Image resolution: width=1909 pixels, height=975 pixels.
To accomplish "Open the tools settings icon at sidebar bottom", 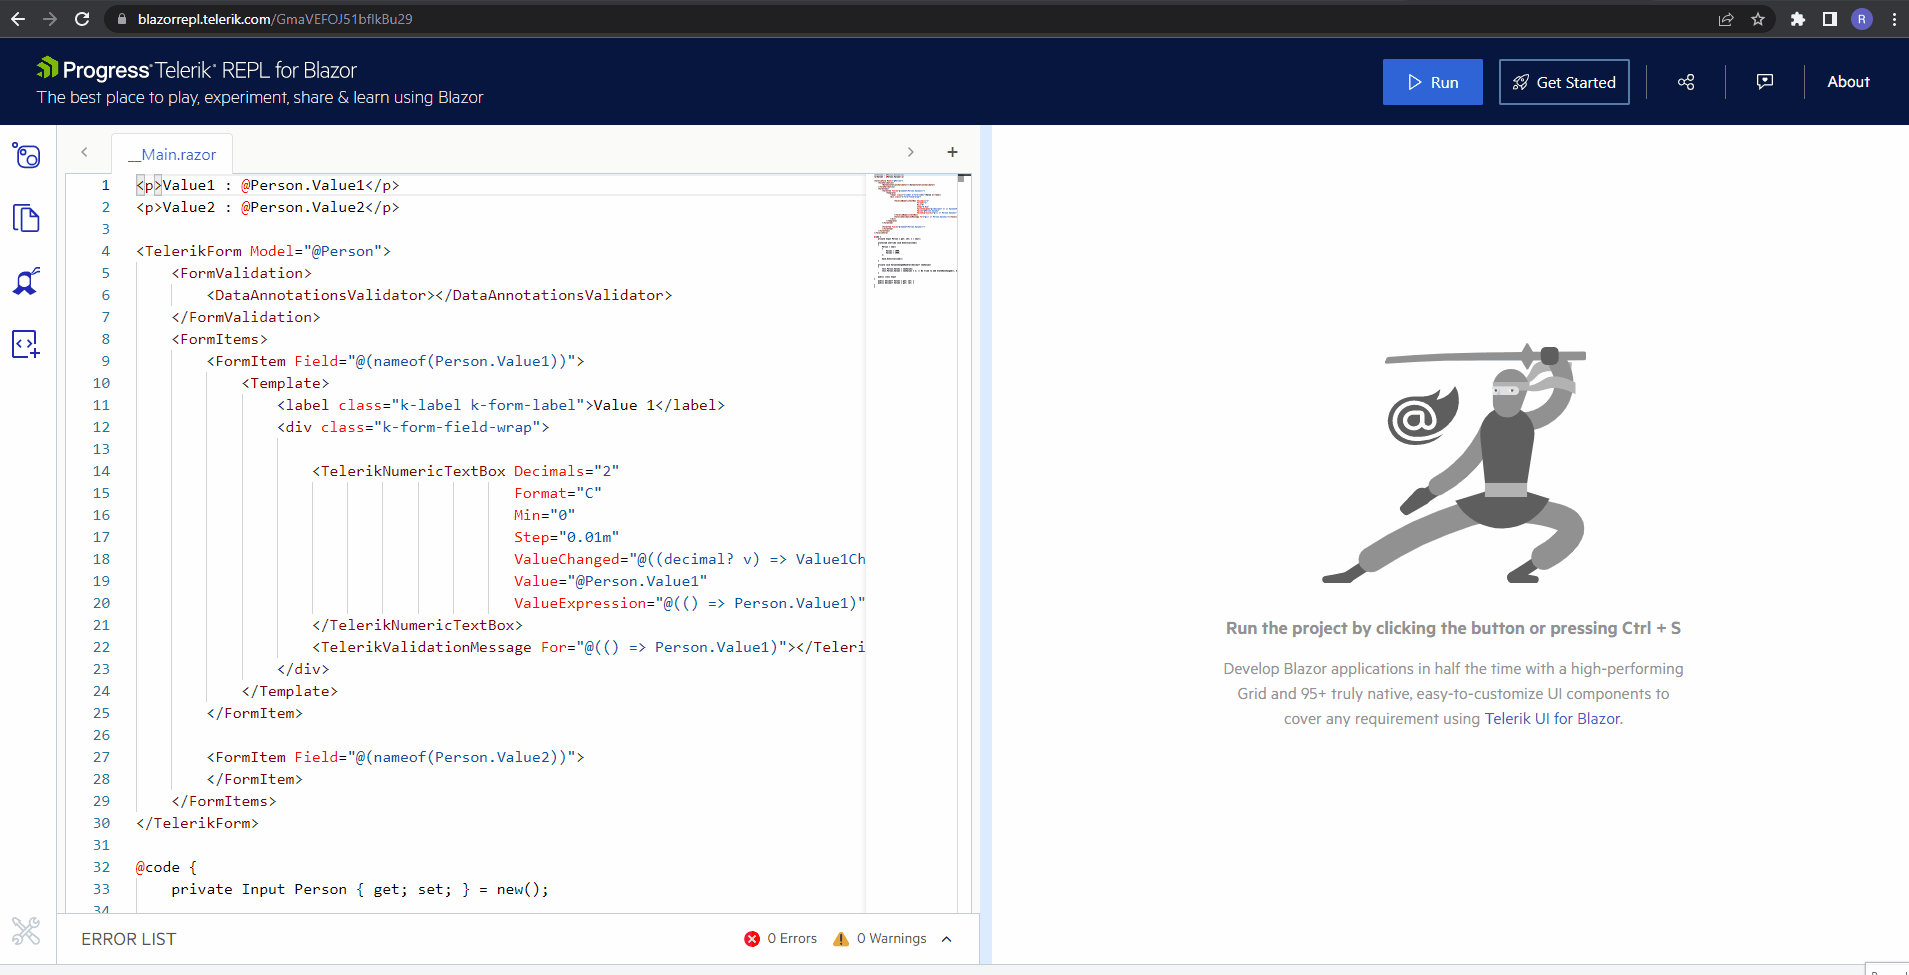I will (27, 931).
